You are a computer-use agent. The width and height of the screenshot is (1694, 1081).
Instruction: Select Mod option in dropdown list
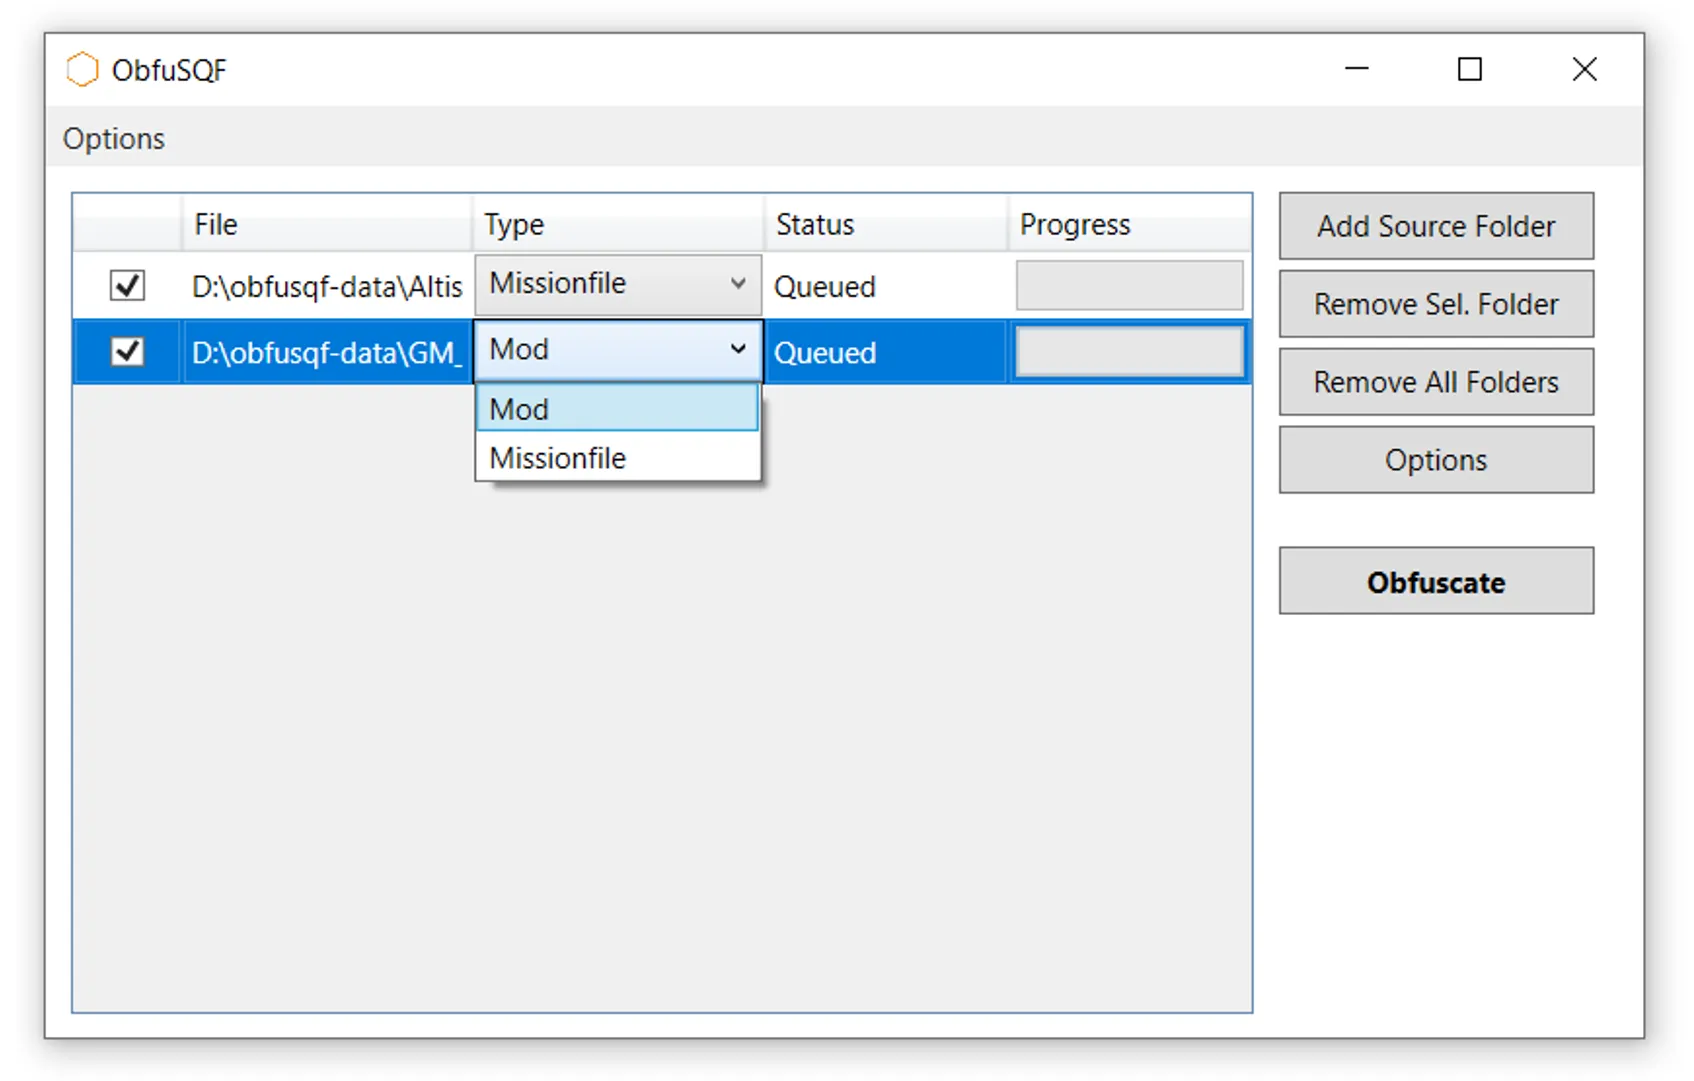click(617, 409)
